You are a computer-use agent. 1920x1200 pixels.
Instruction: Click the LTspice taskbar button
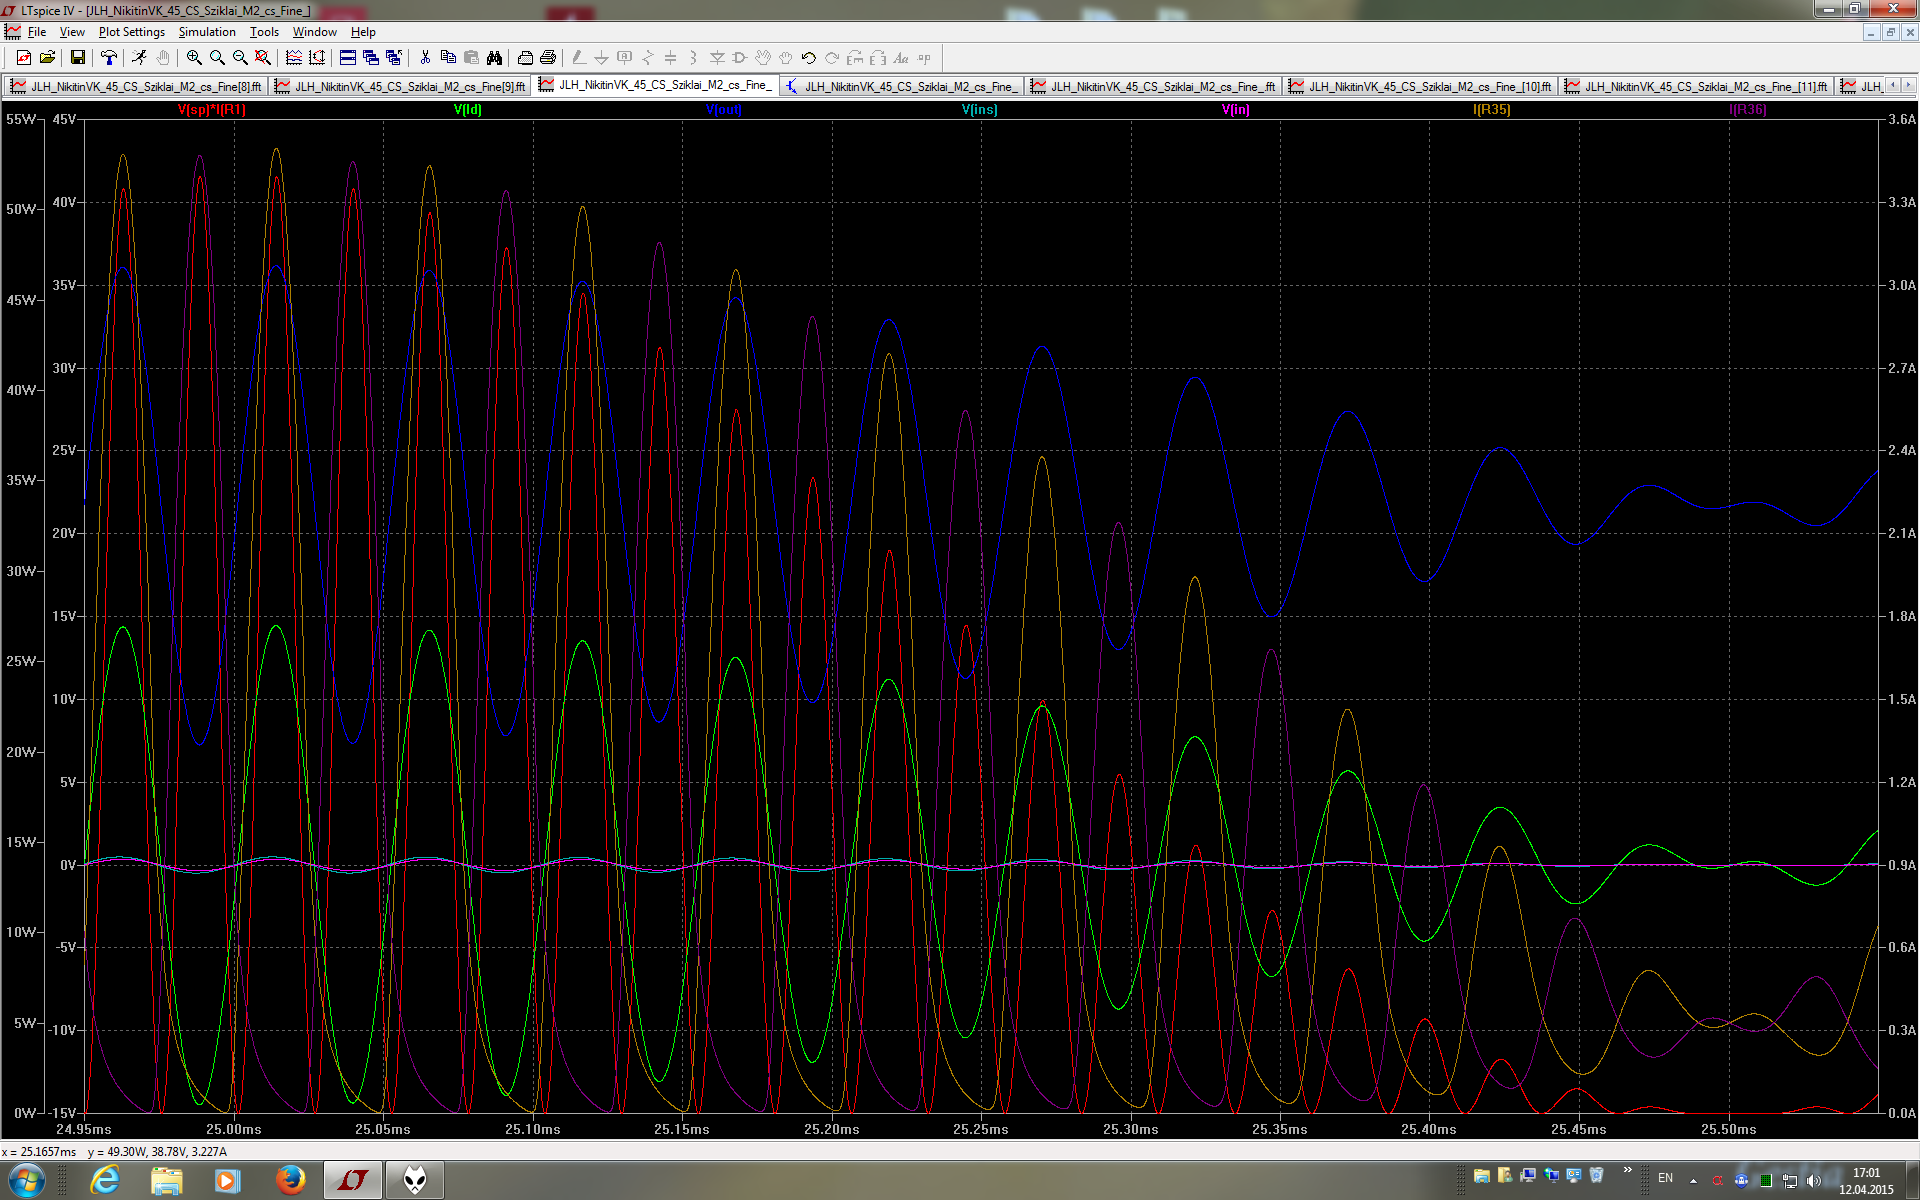(x=353, y=1180)
